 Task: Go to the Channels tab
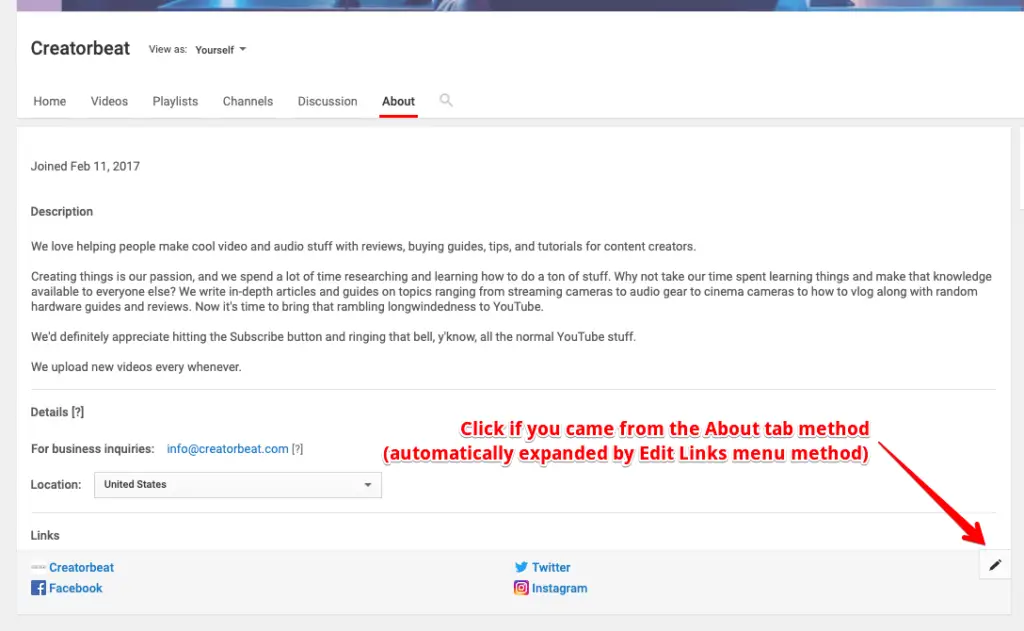coord(248,101)
